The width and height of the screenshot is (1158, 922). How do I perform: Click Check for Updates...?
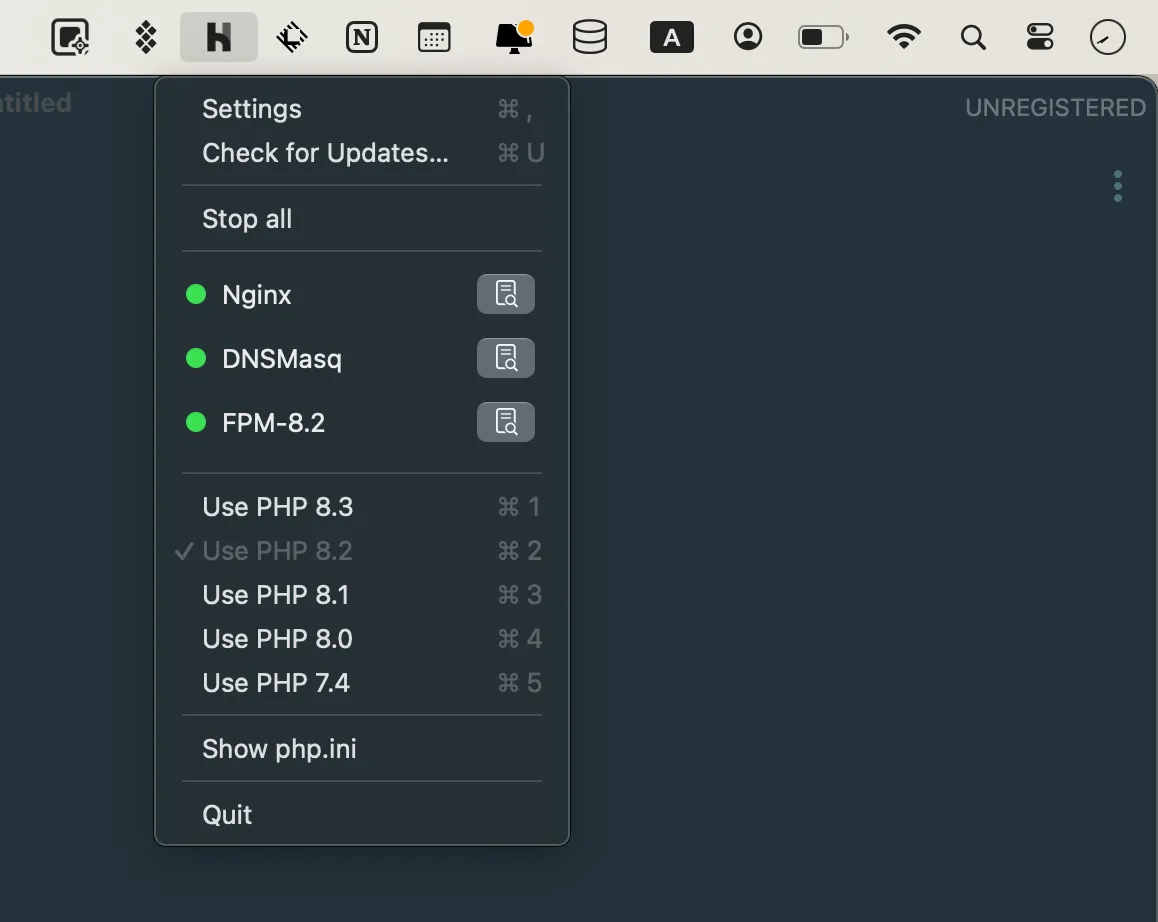[325, 153]
